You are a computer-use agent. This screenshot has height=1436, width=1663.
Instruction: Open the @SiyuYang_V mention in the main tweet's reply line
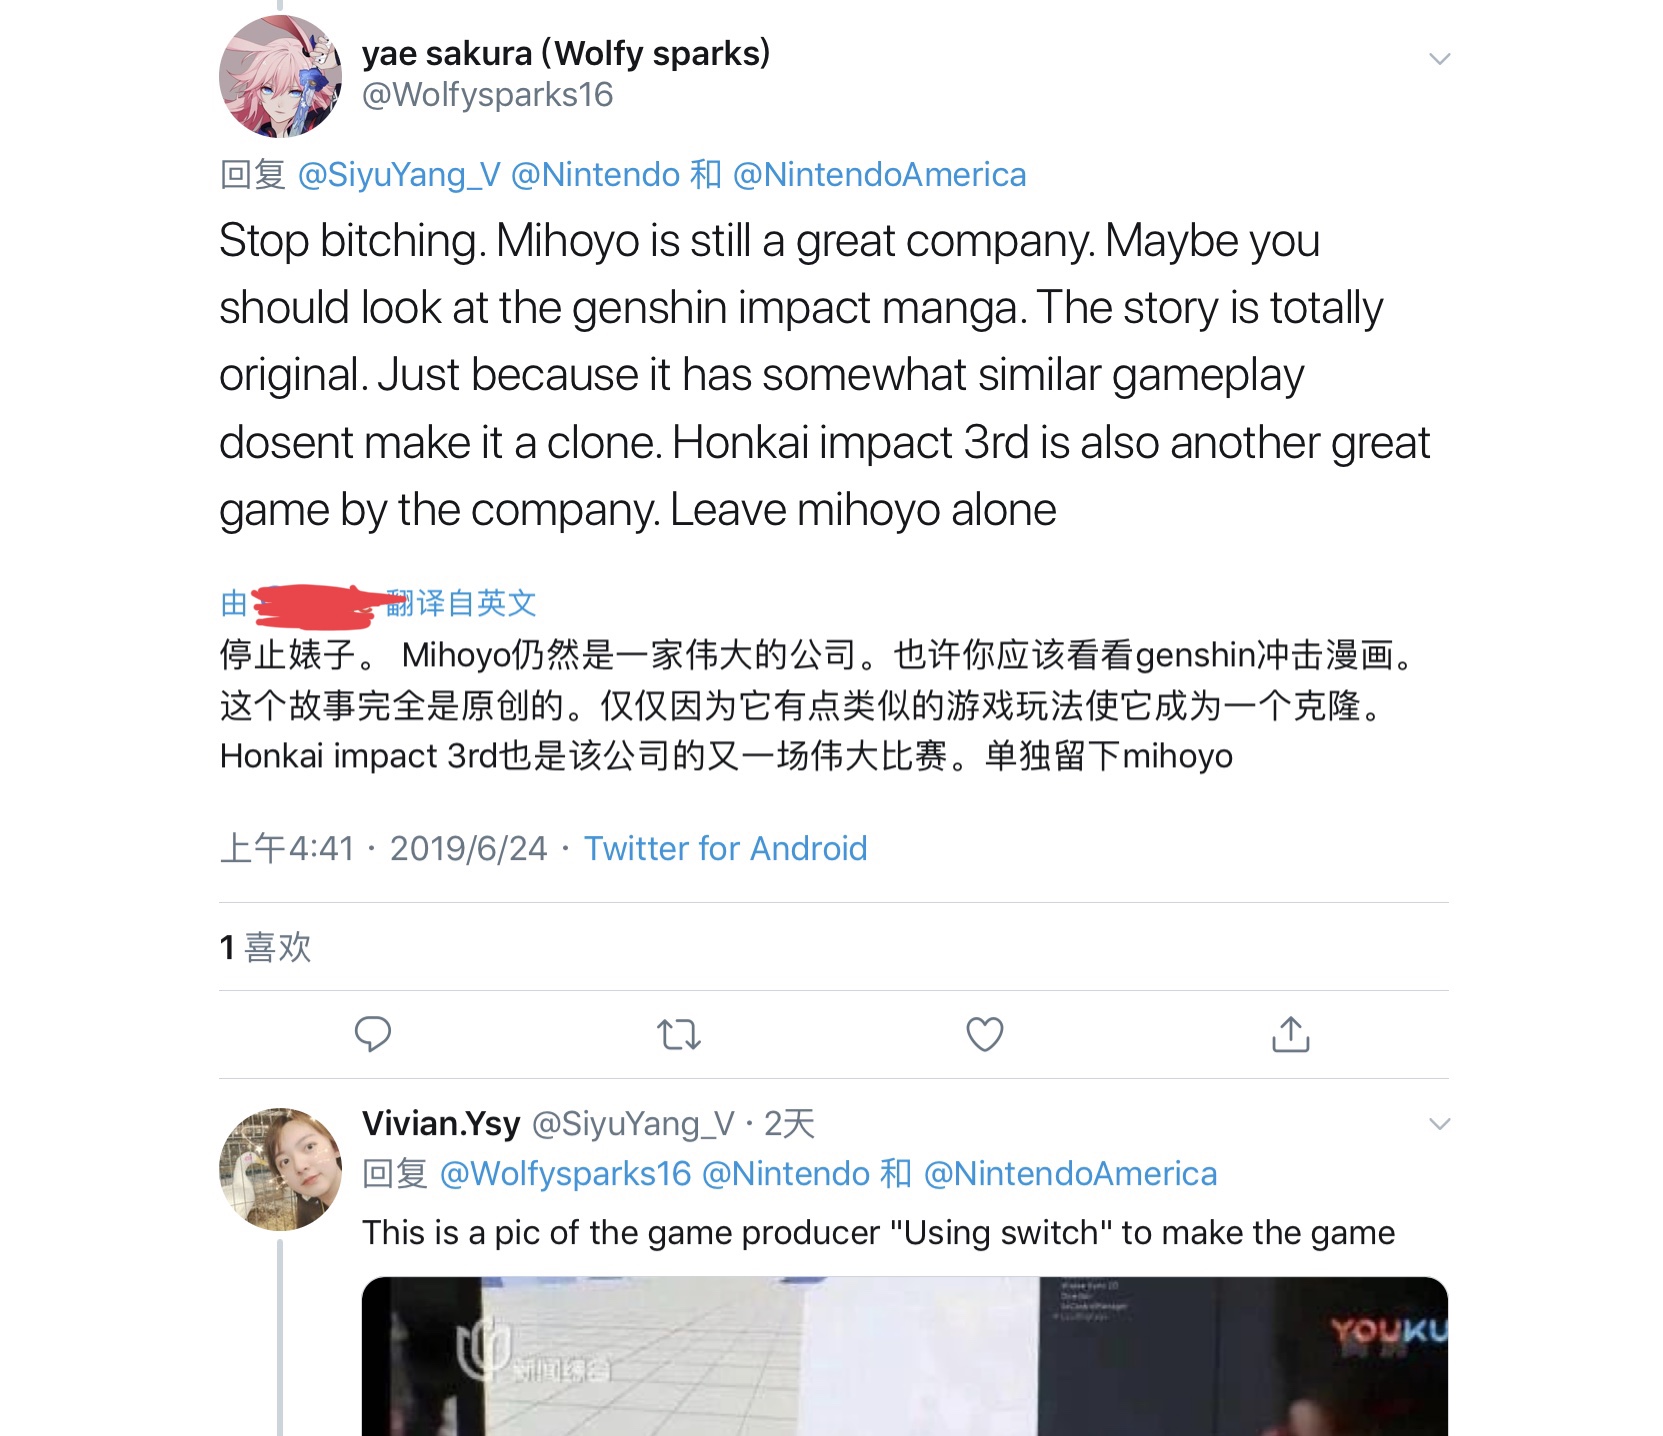[399, 175]
